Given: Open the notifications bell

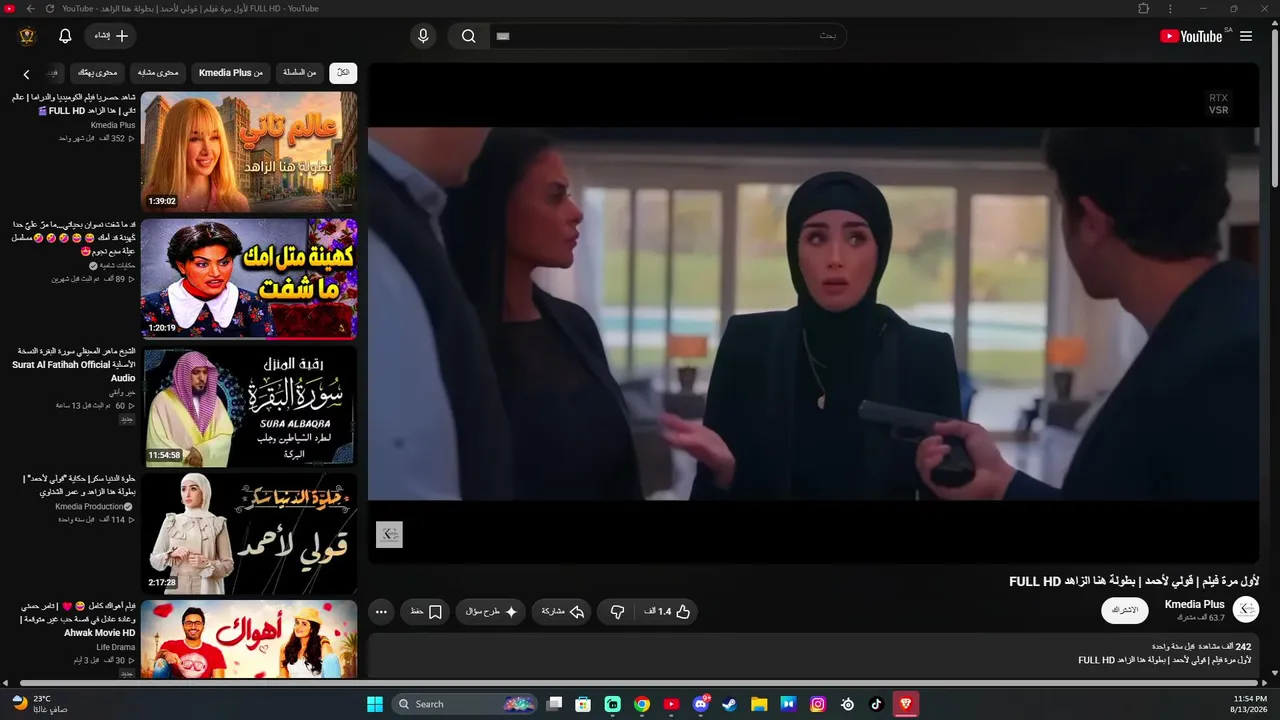Looking at the screenshot, I should click(65, 36).
